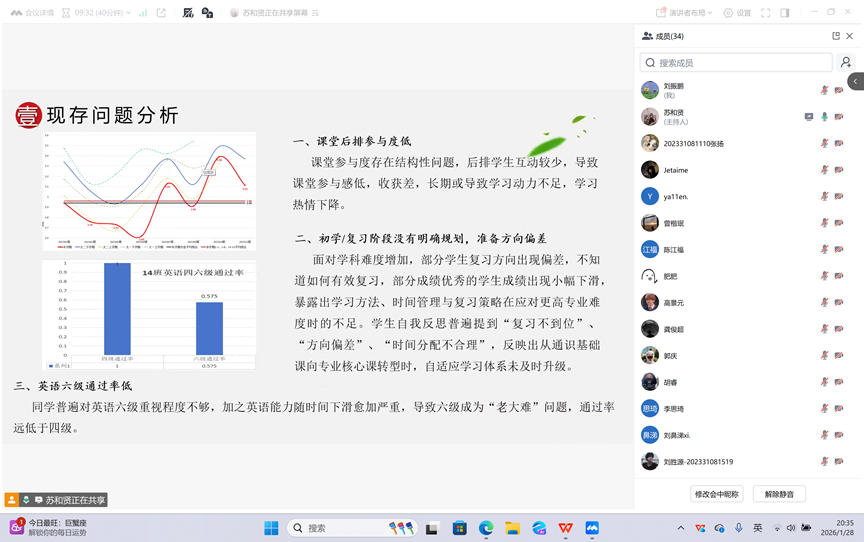
Task: Click 苏和贤's screen sharing indicator icon
Action: point(809,116)
